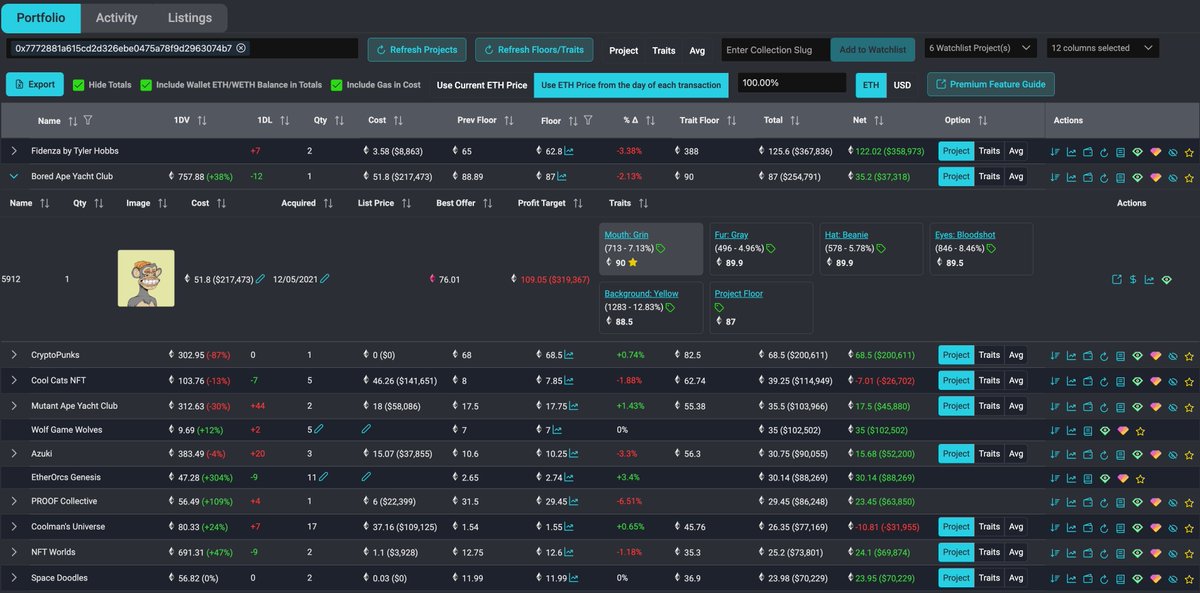The image size is (1200, 593).
Task: Click floor chart icon in Fidenza row
Action: click(x=569, y=151)
